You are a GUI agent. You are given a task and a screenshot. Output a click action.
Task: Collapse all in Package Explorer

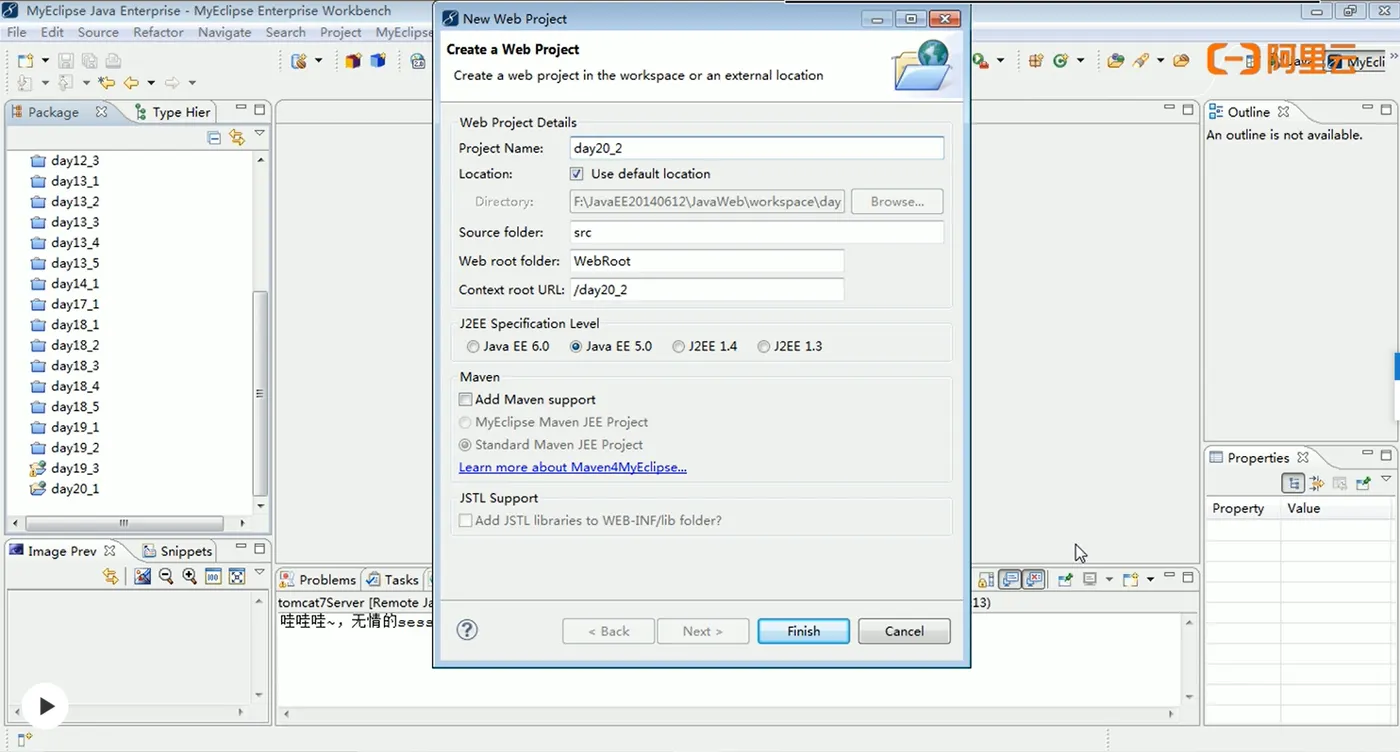click(x=214, y=137)
